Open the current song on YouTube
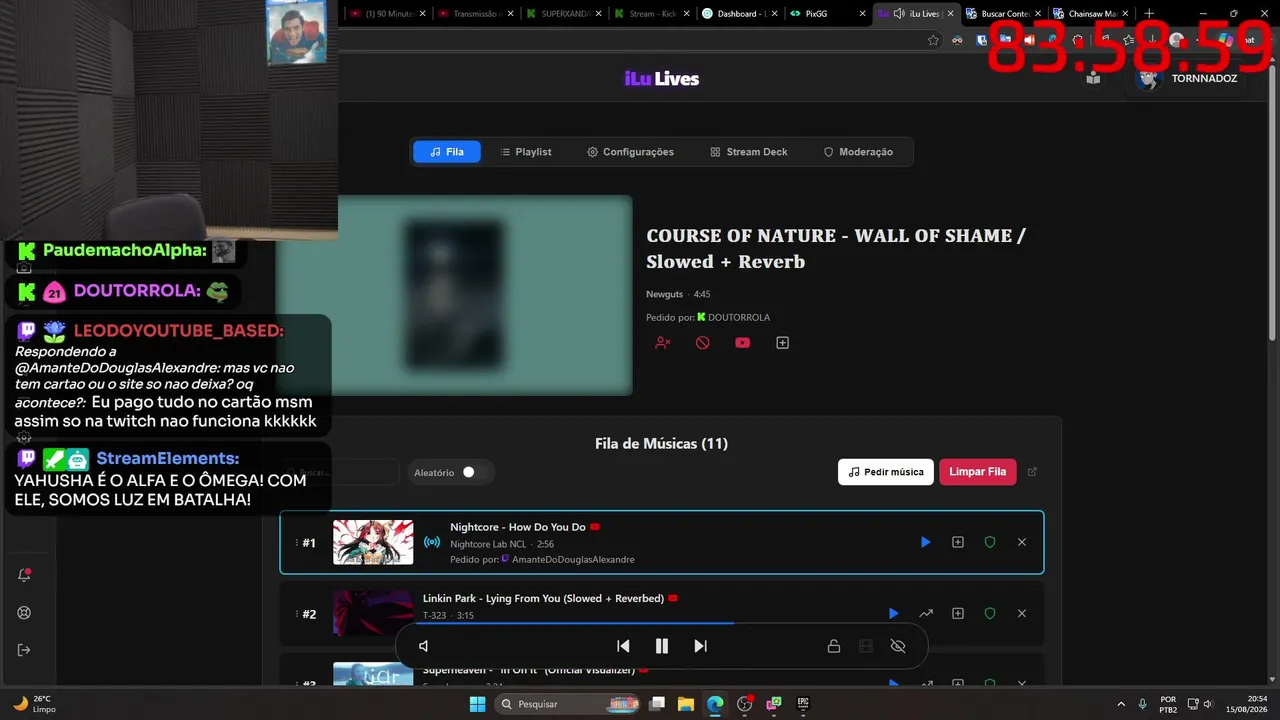The height and width of the screenshot is (720, 1280). click(x=742, y=343)
